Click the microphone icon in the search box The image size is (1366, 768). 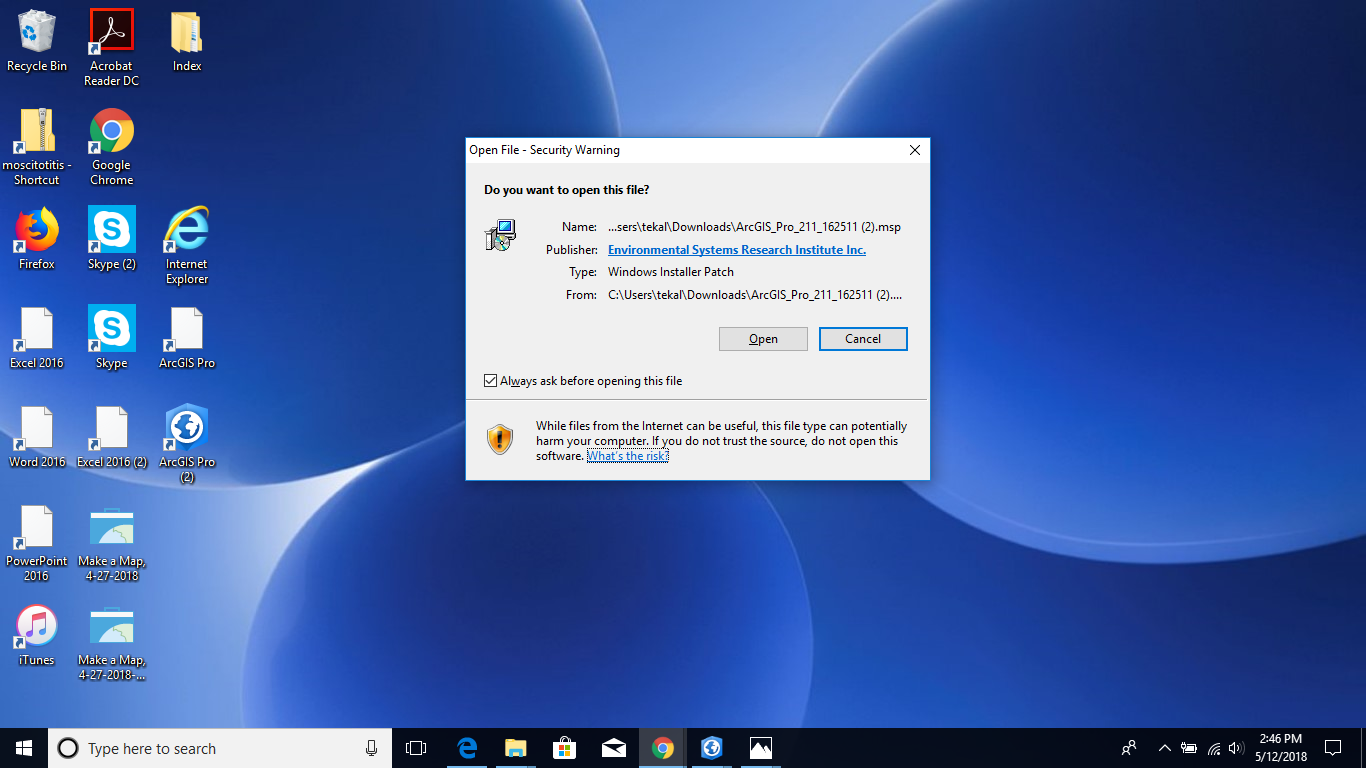(x=371, y=748)
